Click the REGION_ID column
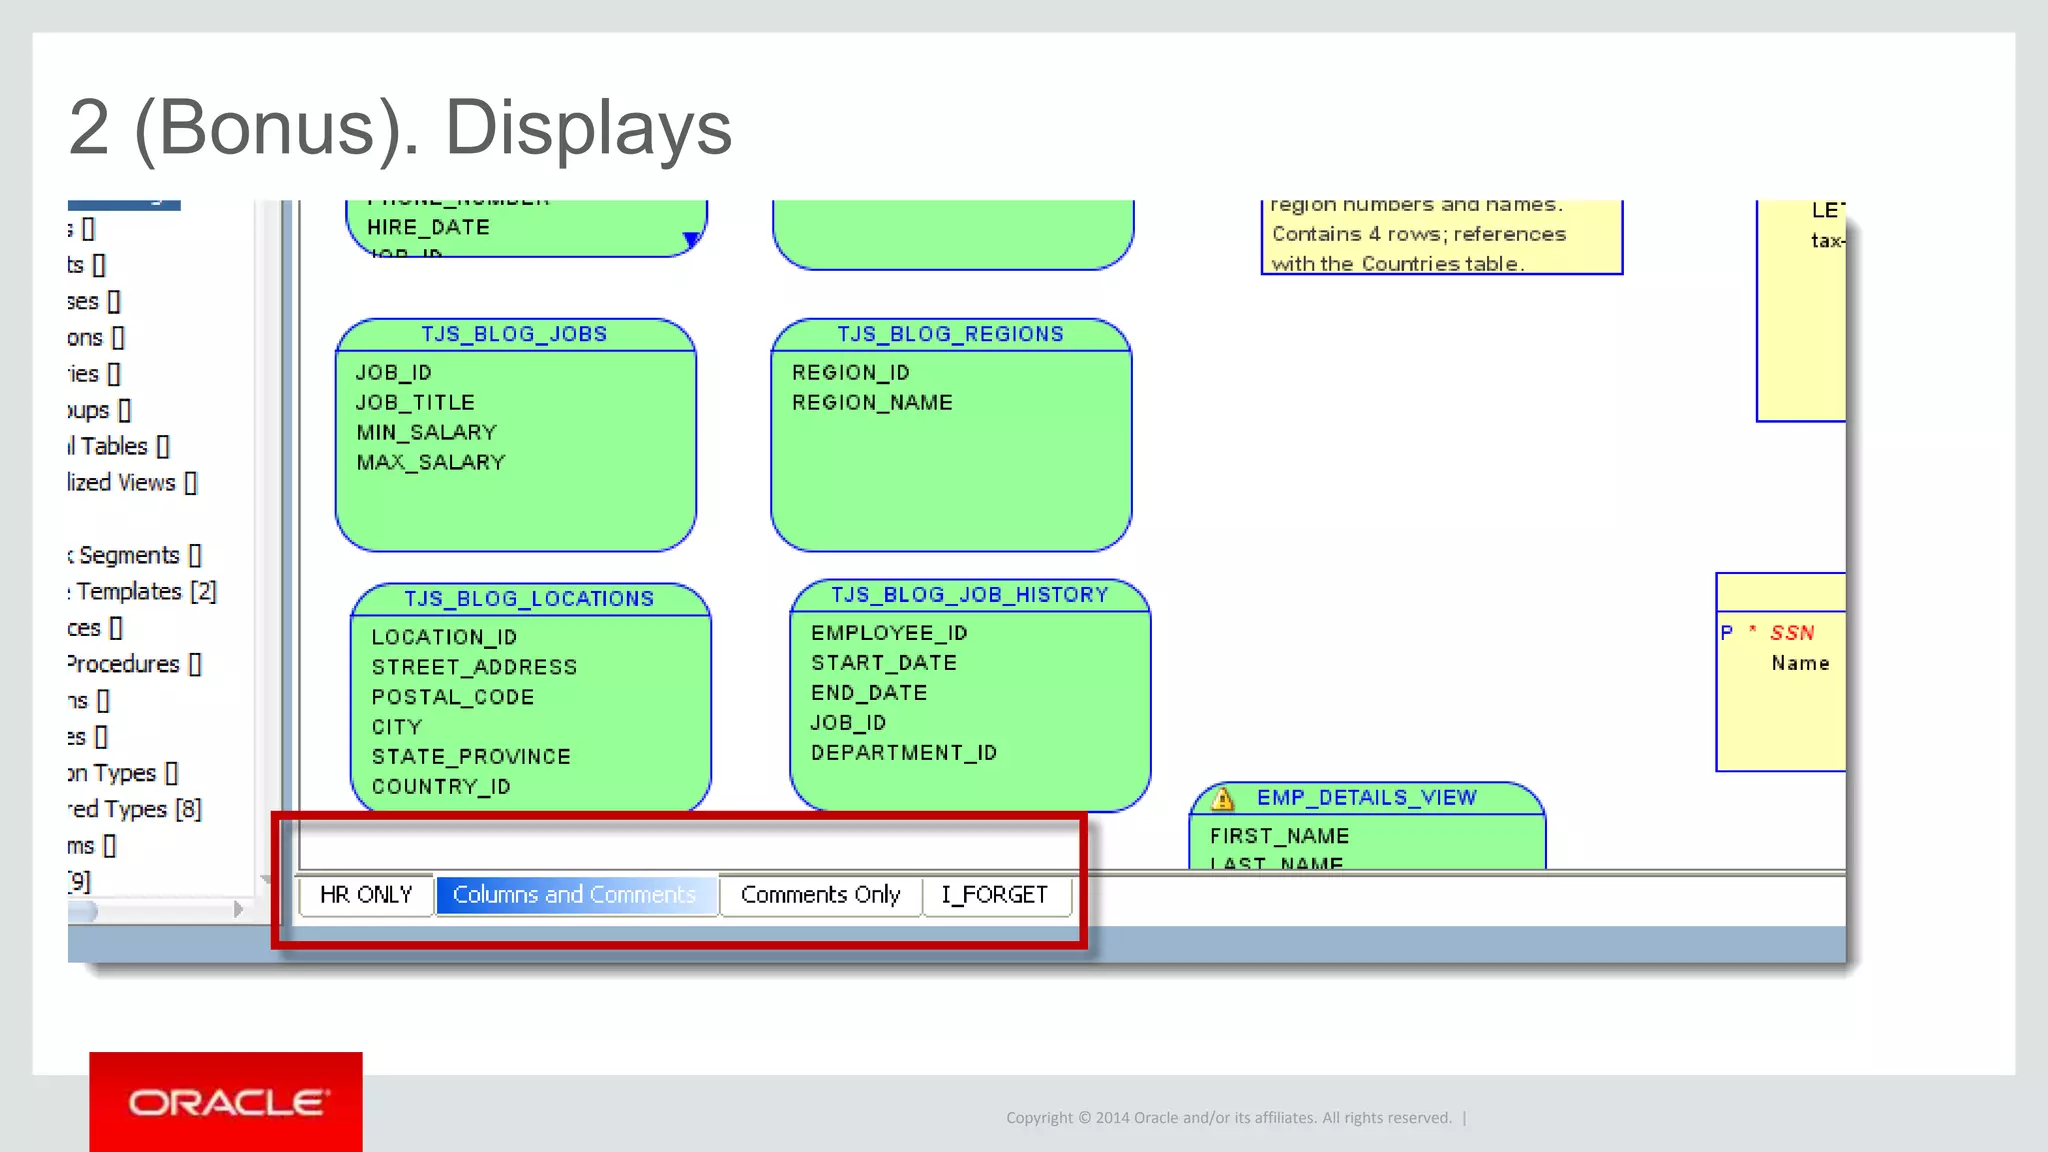This screenshot has width=2048, height=1152. click(x=851, y=373)
